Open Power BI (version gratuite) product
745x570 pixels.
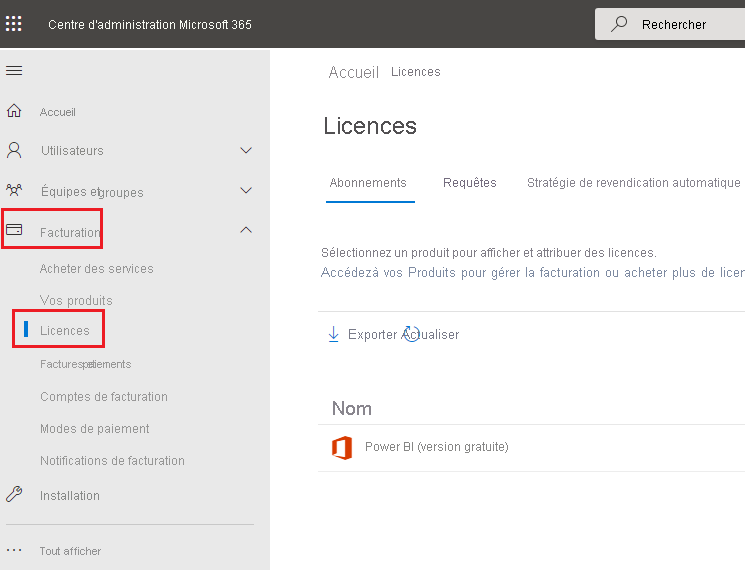click(437, 447)
